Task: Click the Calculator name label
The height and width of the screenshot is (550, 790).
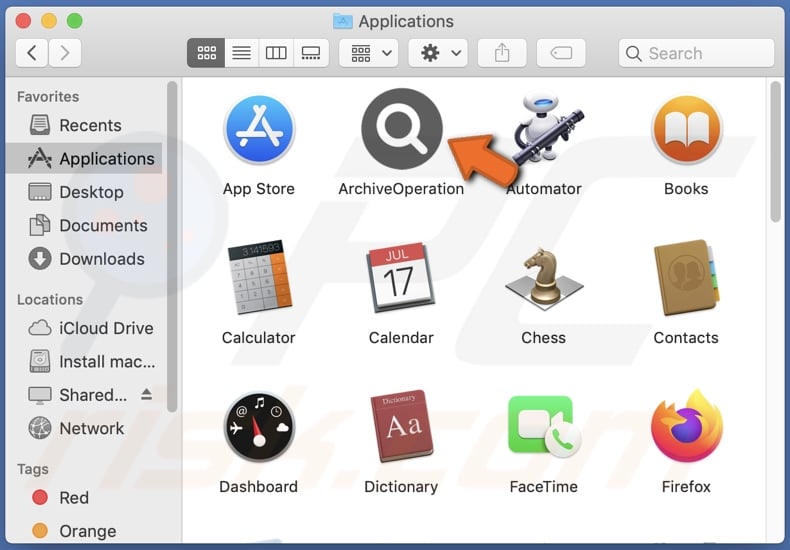Action: [x=258, y=337]
